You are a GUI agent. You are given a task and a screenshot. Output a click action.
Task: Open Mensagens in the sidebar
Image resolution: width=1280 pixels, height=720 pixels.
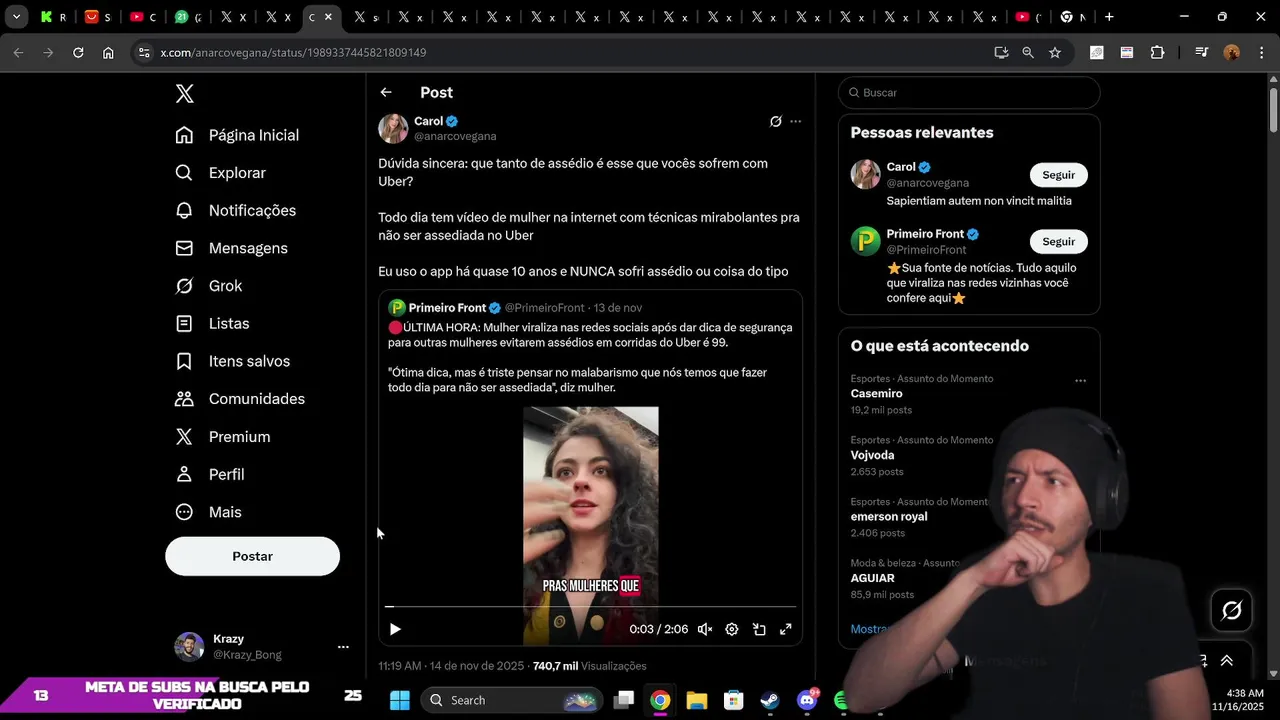point(232,248)
